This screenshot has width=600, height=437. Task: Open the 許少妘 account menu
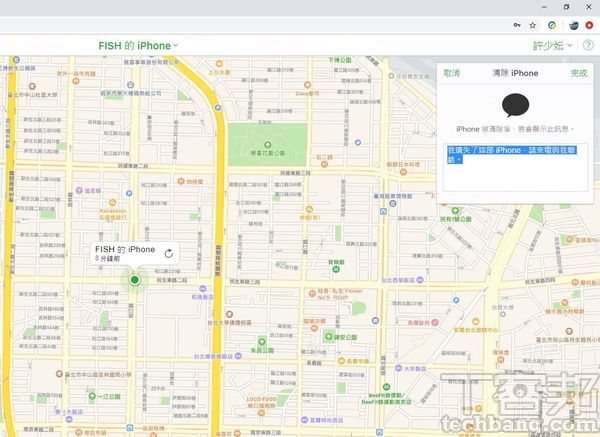pos(553,46)
